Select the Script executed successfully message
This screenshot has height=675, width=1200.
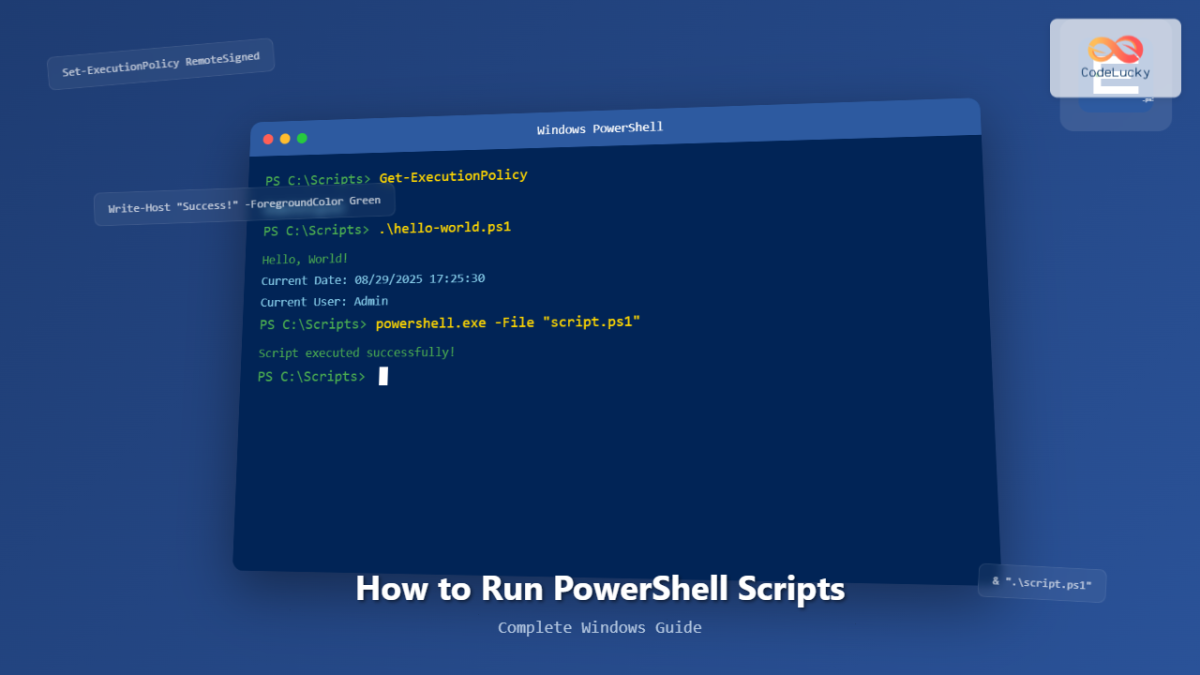(356, 352)
